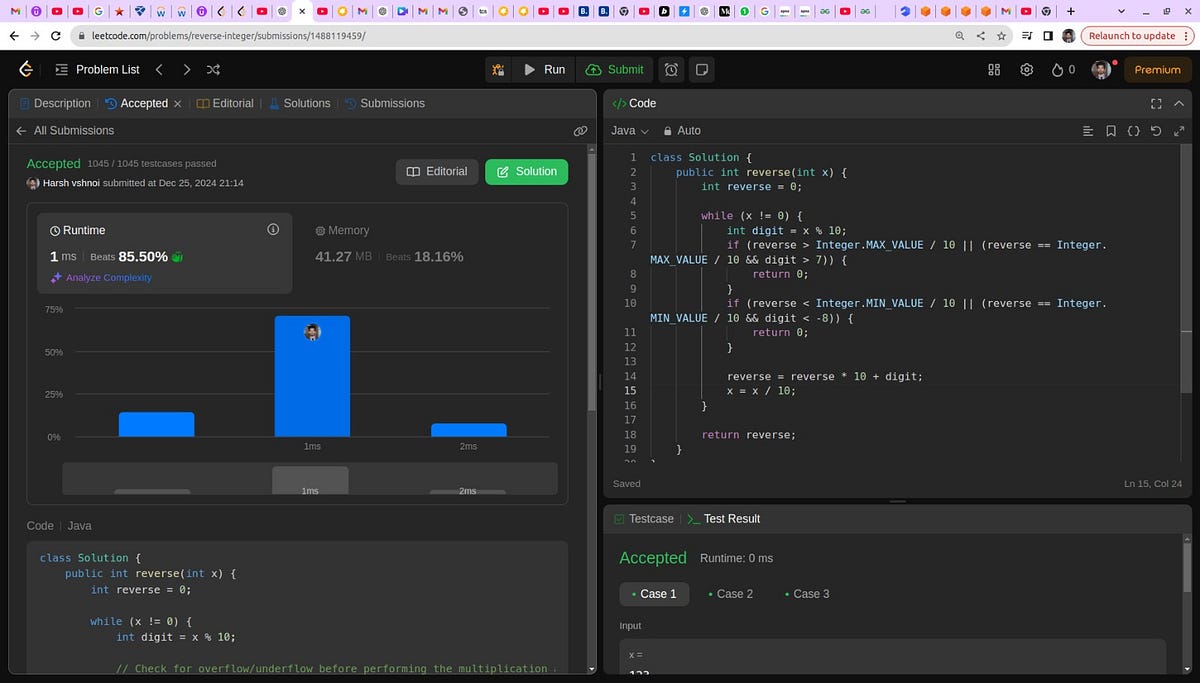Collapse the Code panel with the chevron
The width and height of the screenshot is (1200, 683).
[1178, 103]
